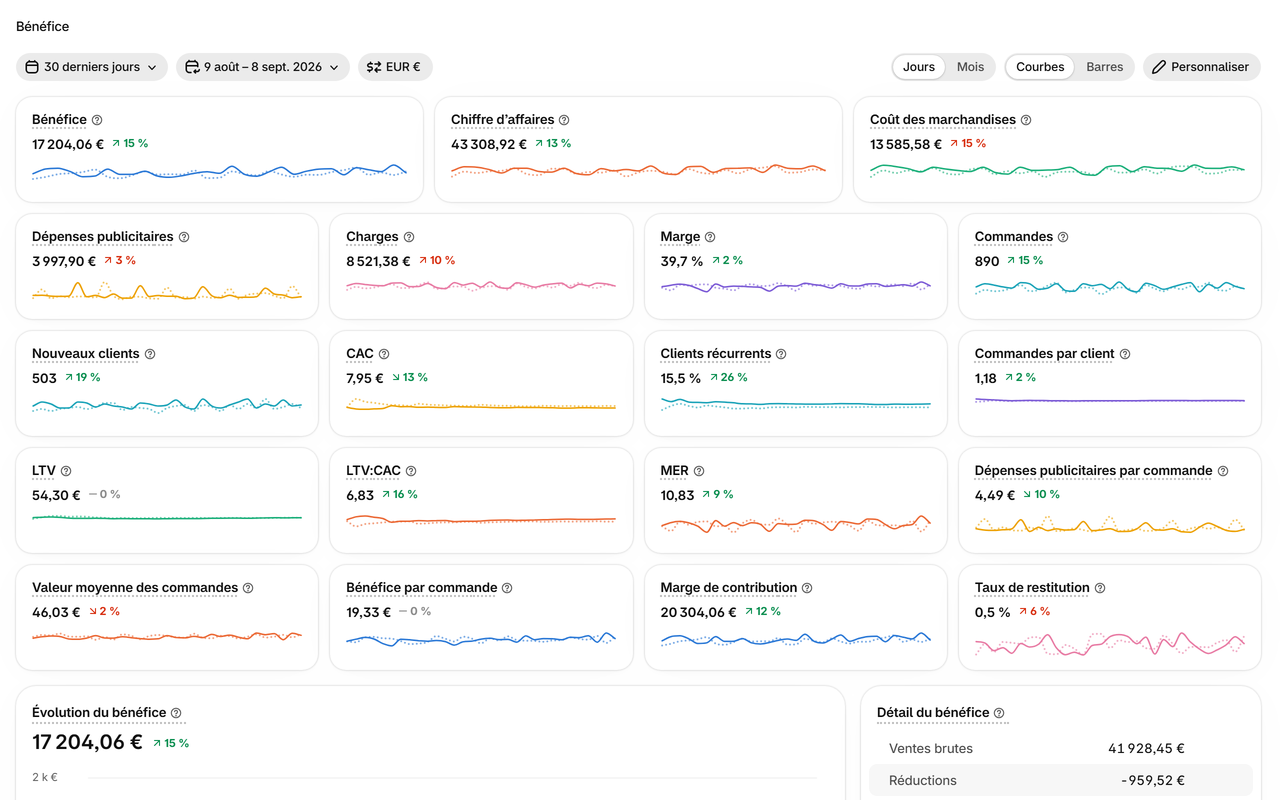Click the Clients récurrents value 15,5 %
This screenshot has height=800, width=1280.
[x=681, y=378]
